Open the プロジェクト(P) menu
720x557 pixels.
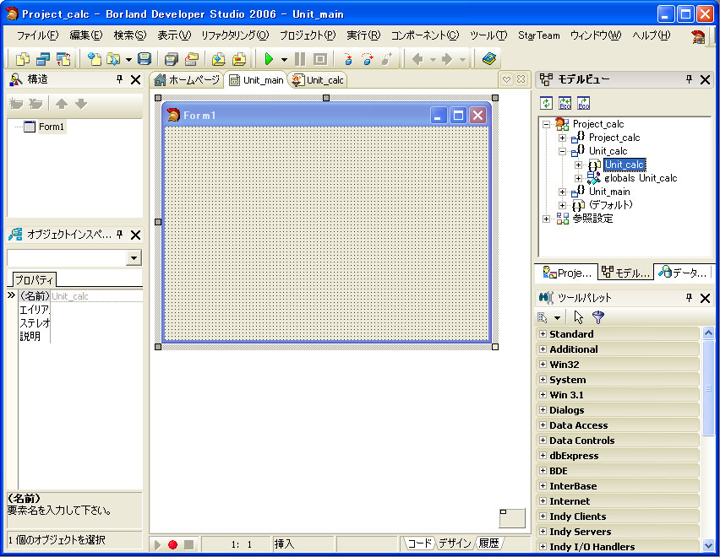coord(307,35)
